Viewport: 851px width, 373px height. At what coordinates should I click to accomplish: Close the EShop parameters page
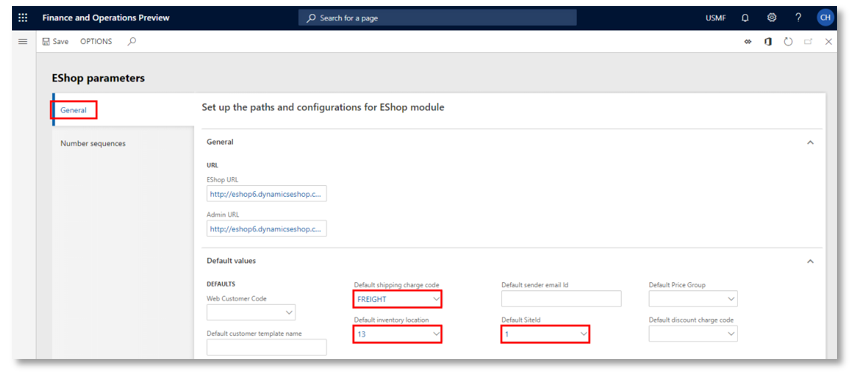click(829, 42)
